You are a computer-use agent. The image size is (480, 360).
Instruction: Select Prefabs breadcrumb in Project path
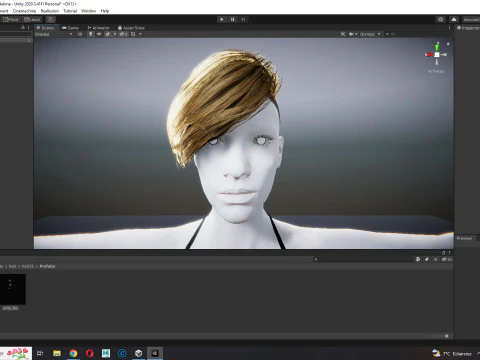[x=47, y=266]
